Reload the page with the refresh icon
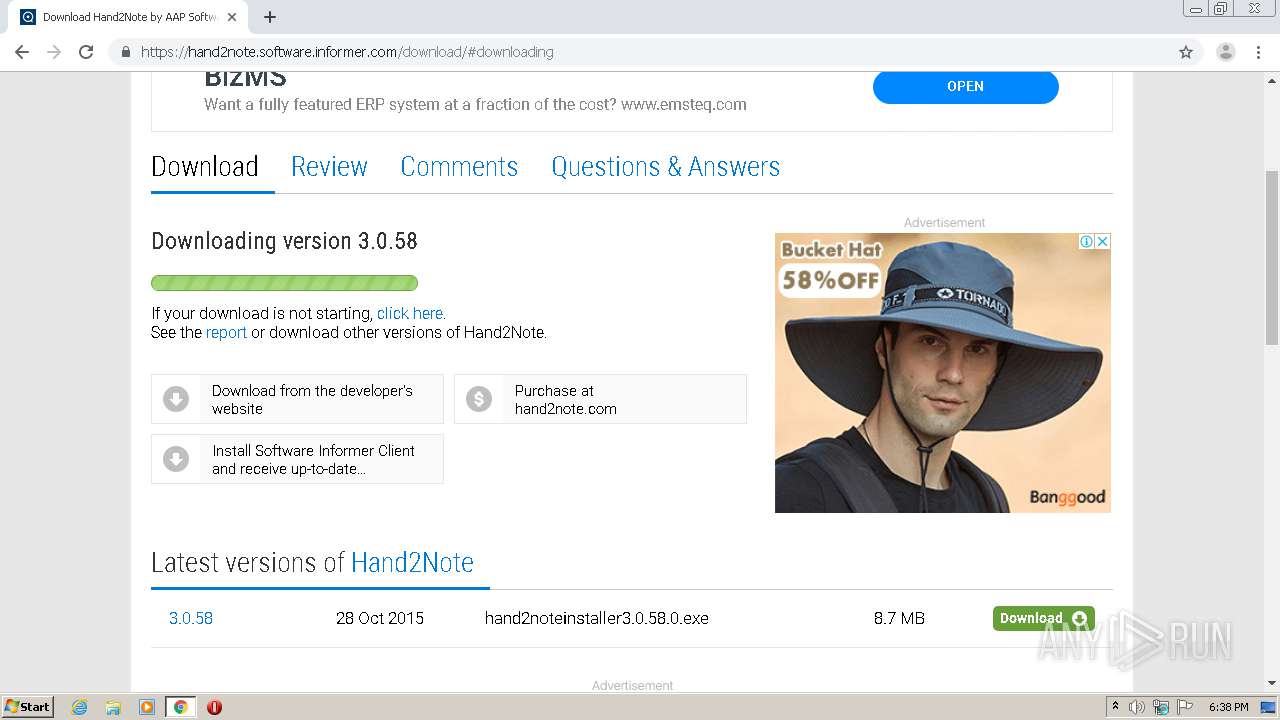The image size is (1280, 720). [86, 52]
